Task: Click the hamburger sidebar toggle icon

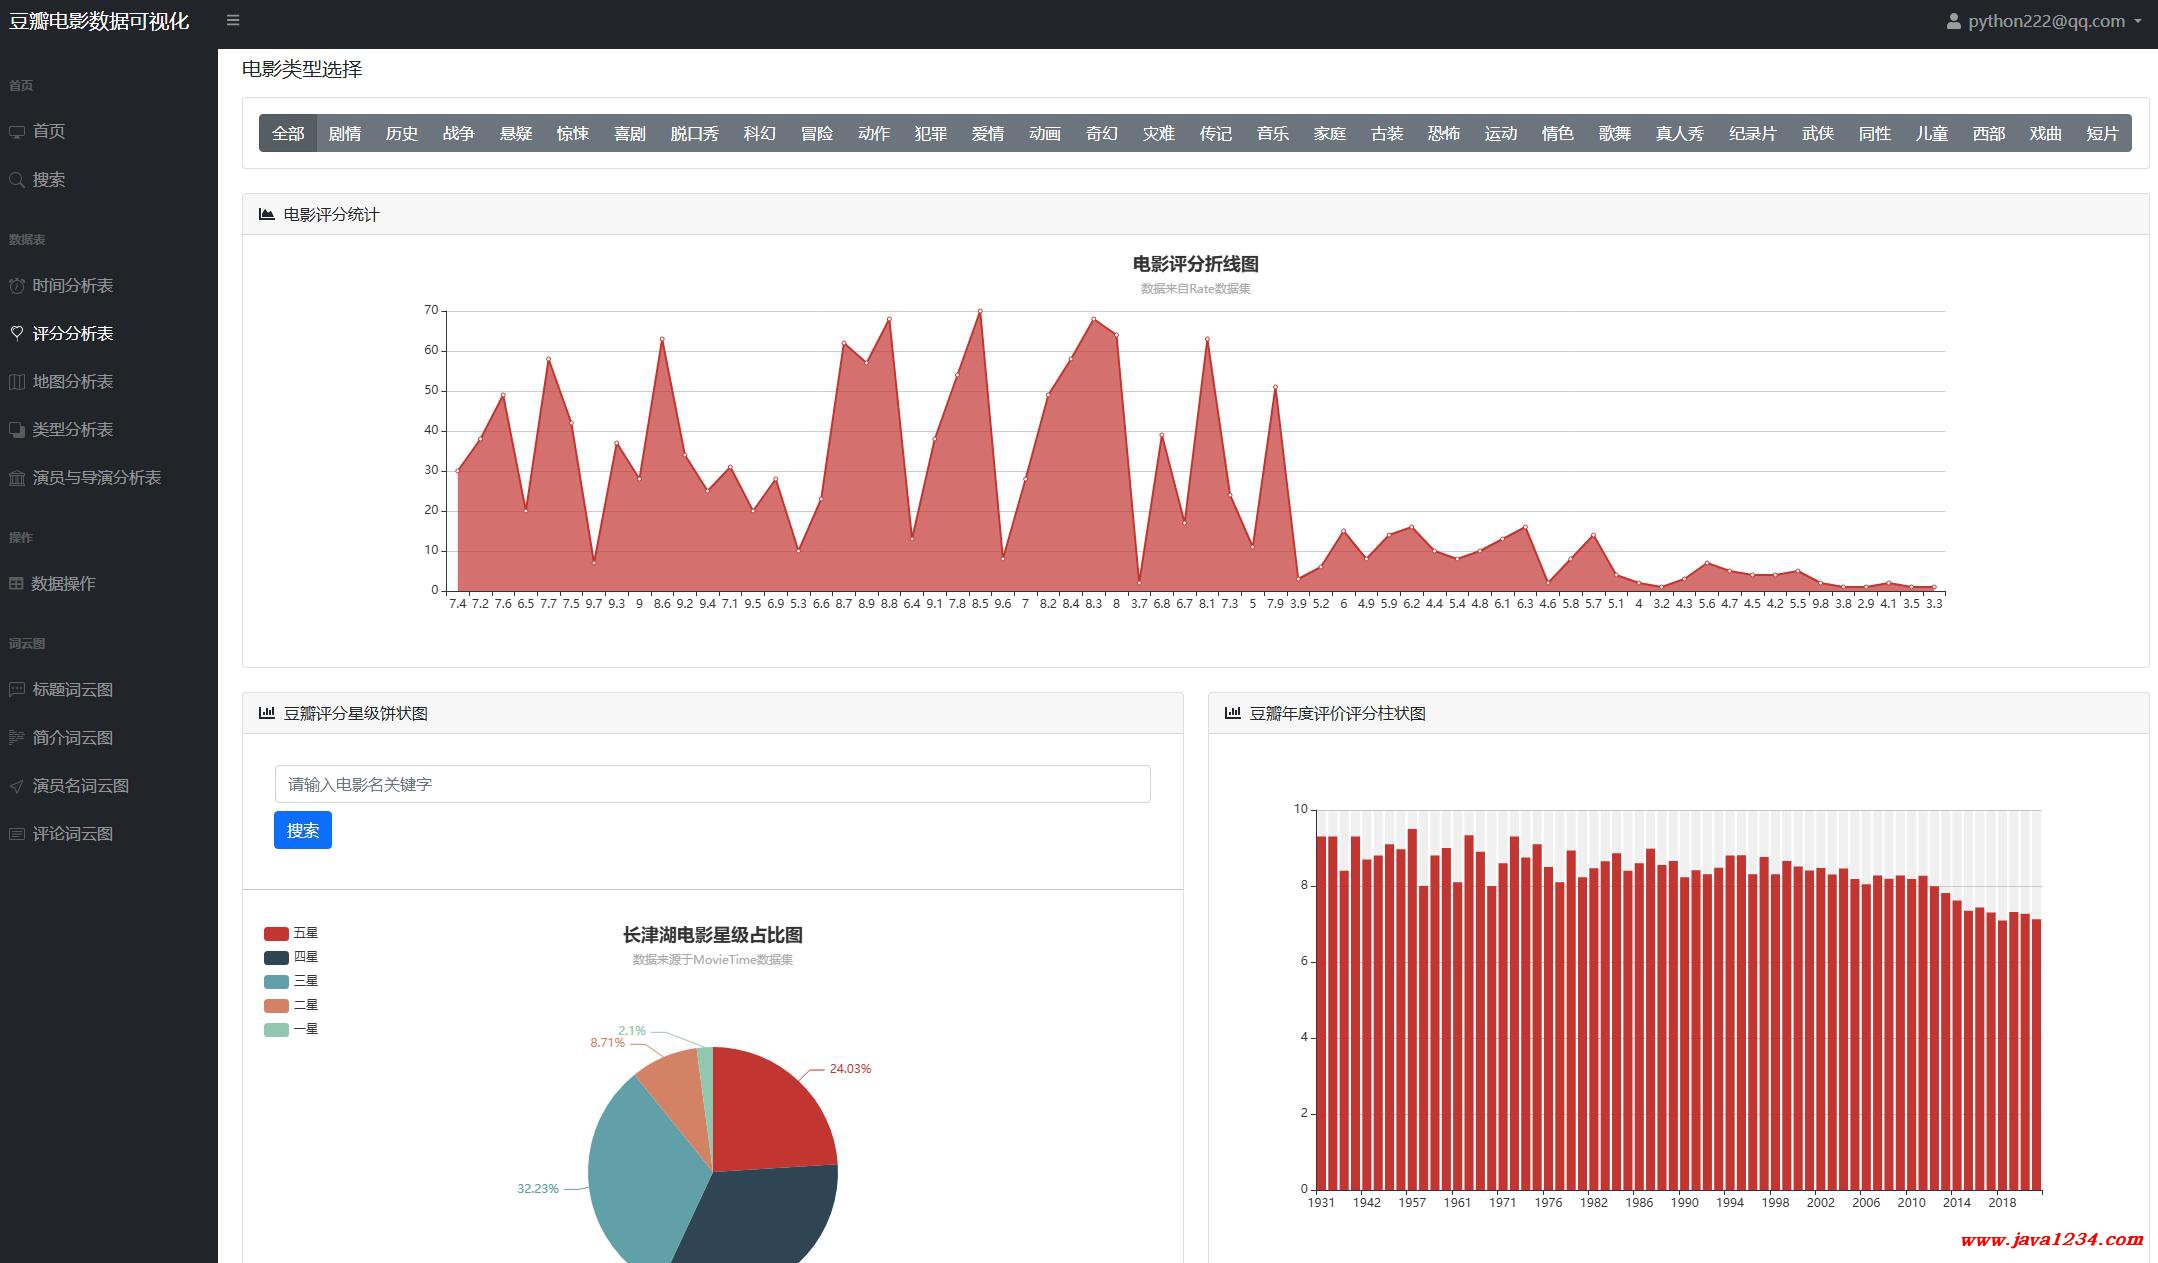Action: [x=233, y=20]
